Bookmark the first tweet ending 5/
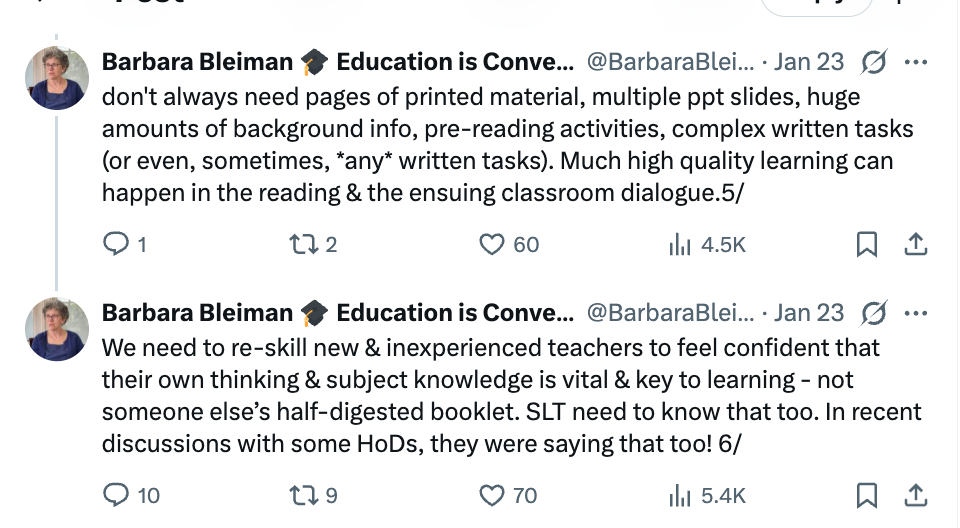The width and height of the screenshot is (960, 528). coord(868,244)
